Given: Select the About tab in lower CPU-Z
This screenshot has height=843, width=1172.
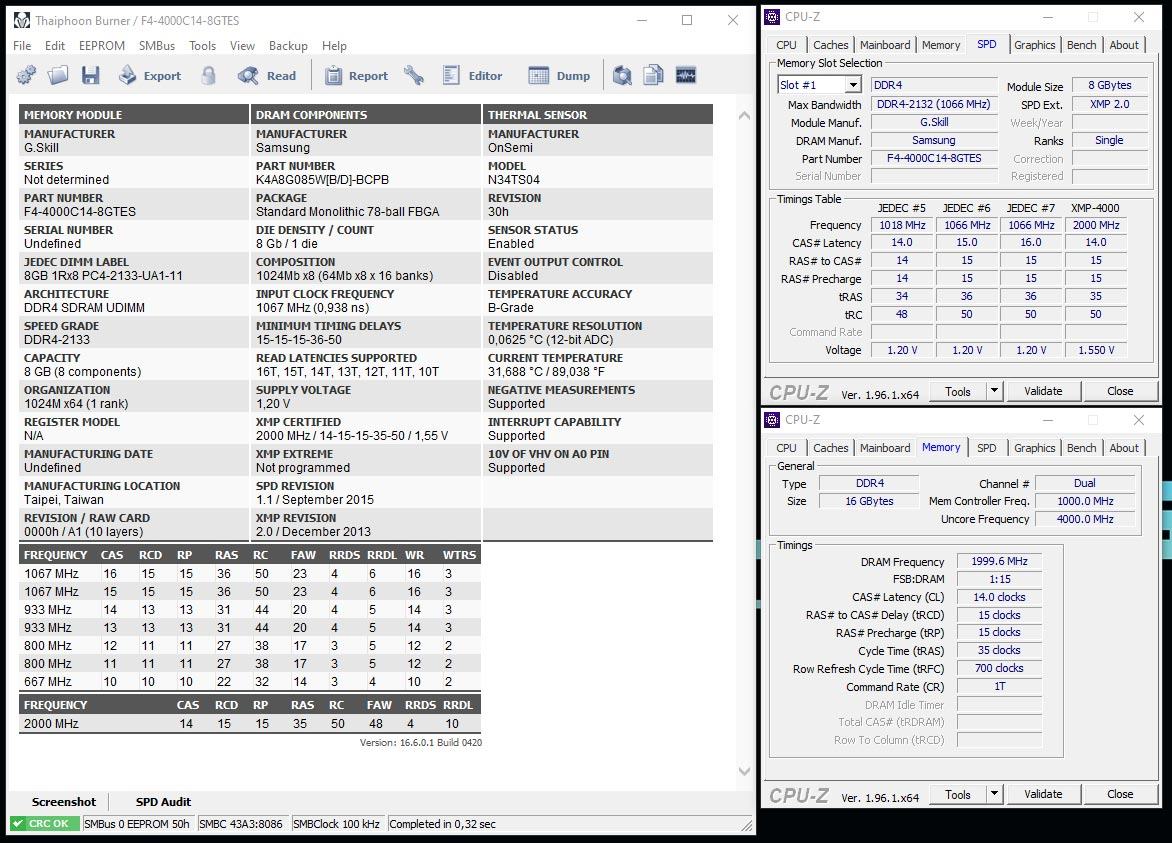Looking at the screenshot, I should 1124,448.
